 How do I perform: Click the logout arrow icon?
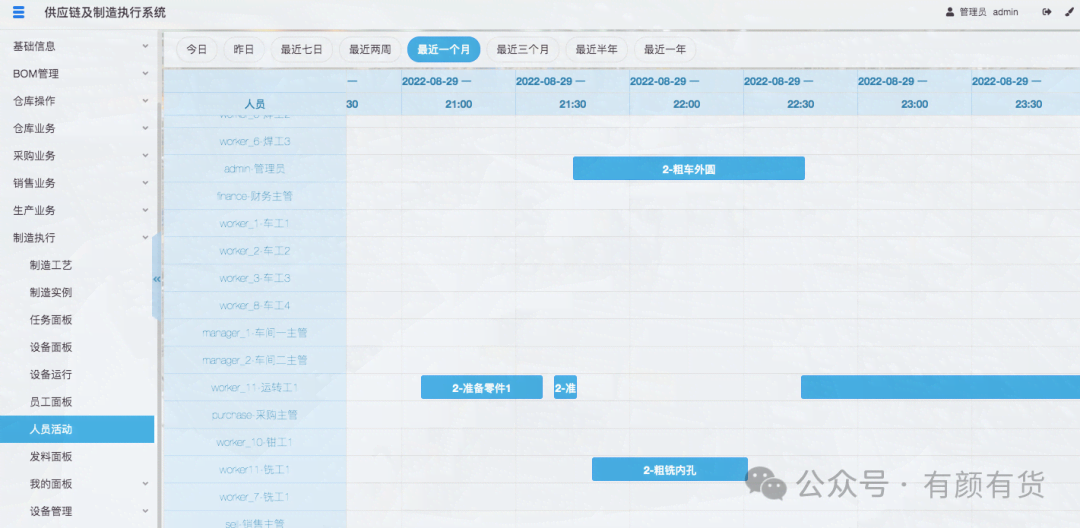pos(1047,12)
